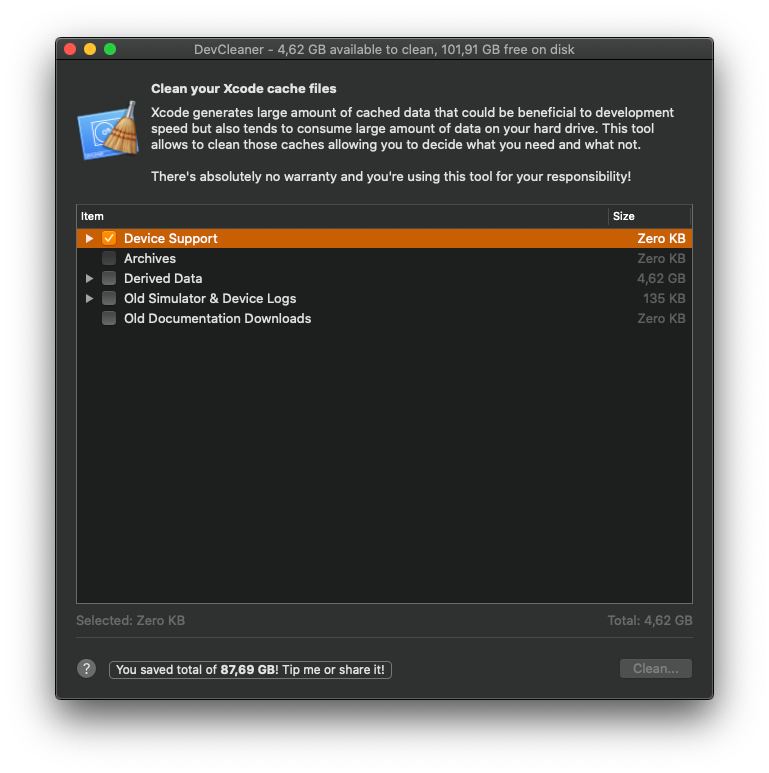Zoom the window with the green button

pyautogui.click(x=110, y=49)
